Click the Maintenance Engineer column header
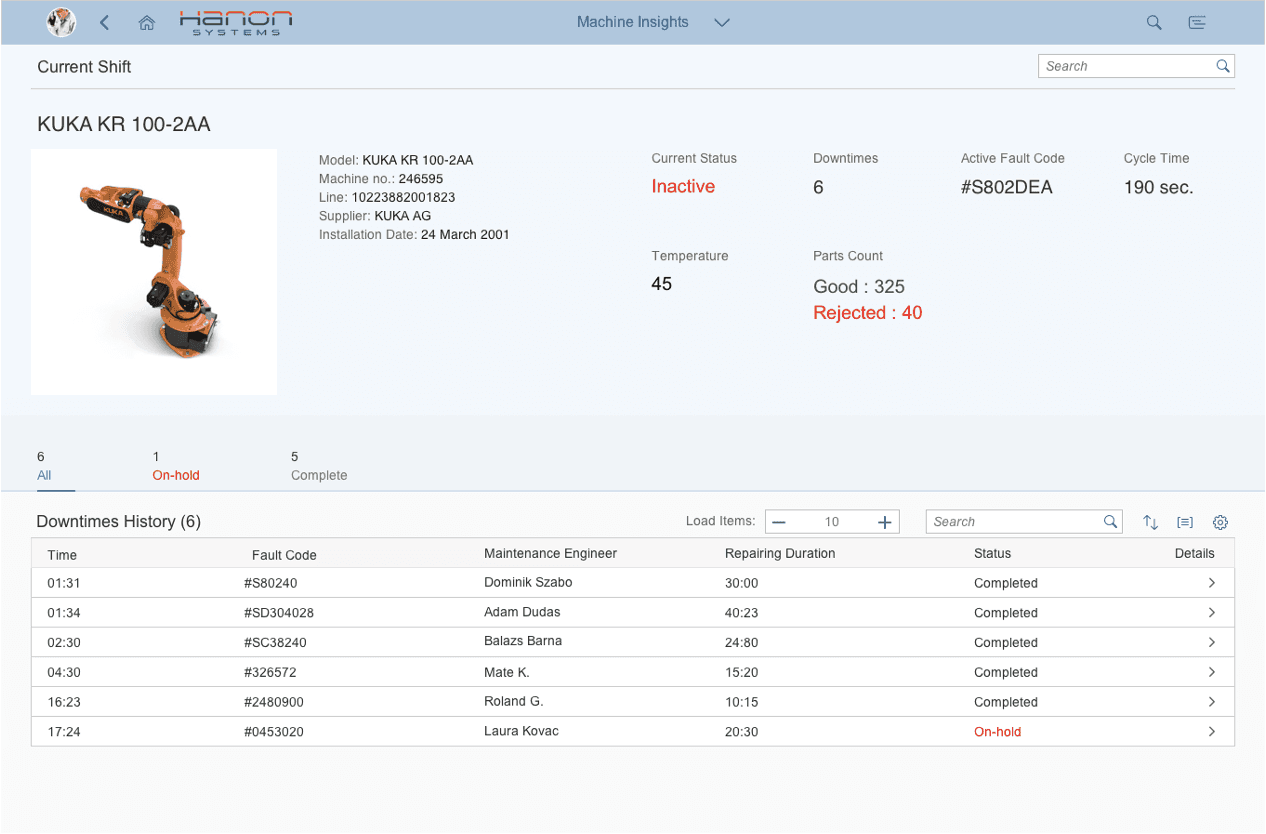The width and height of the screenshot is (1266, 834). coord(551,553)
